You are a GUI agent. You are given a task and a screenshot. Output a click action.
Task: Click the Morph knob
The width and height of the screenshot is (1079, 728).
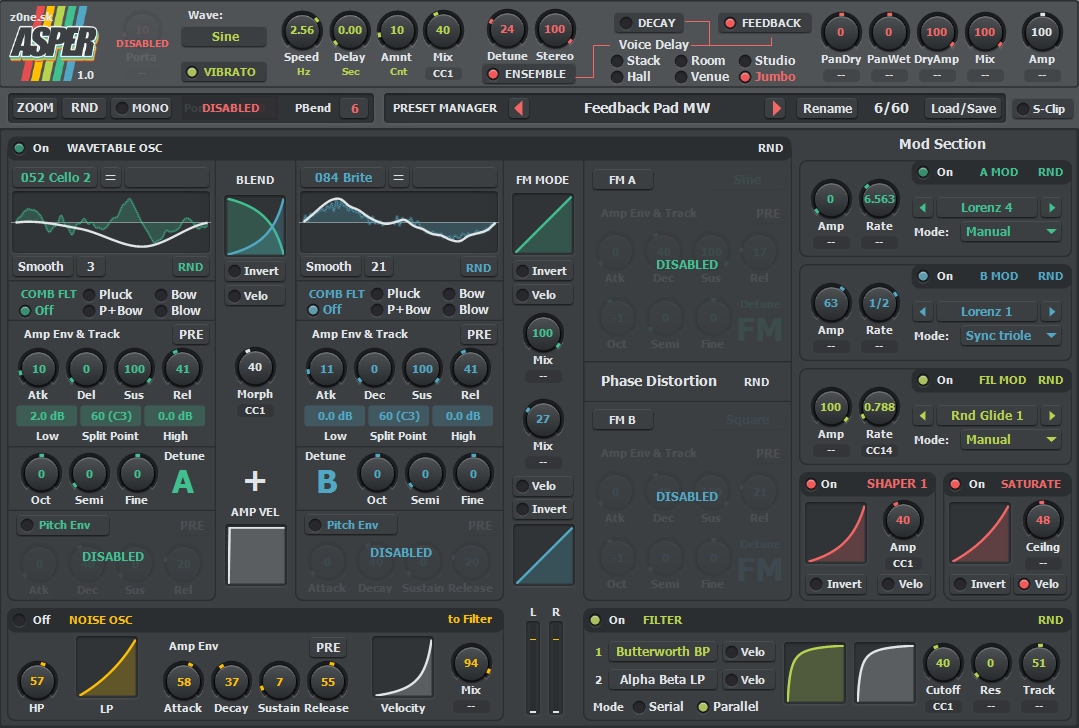pyautogui.click(x=255, y=367)
